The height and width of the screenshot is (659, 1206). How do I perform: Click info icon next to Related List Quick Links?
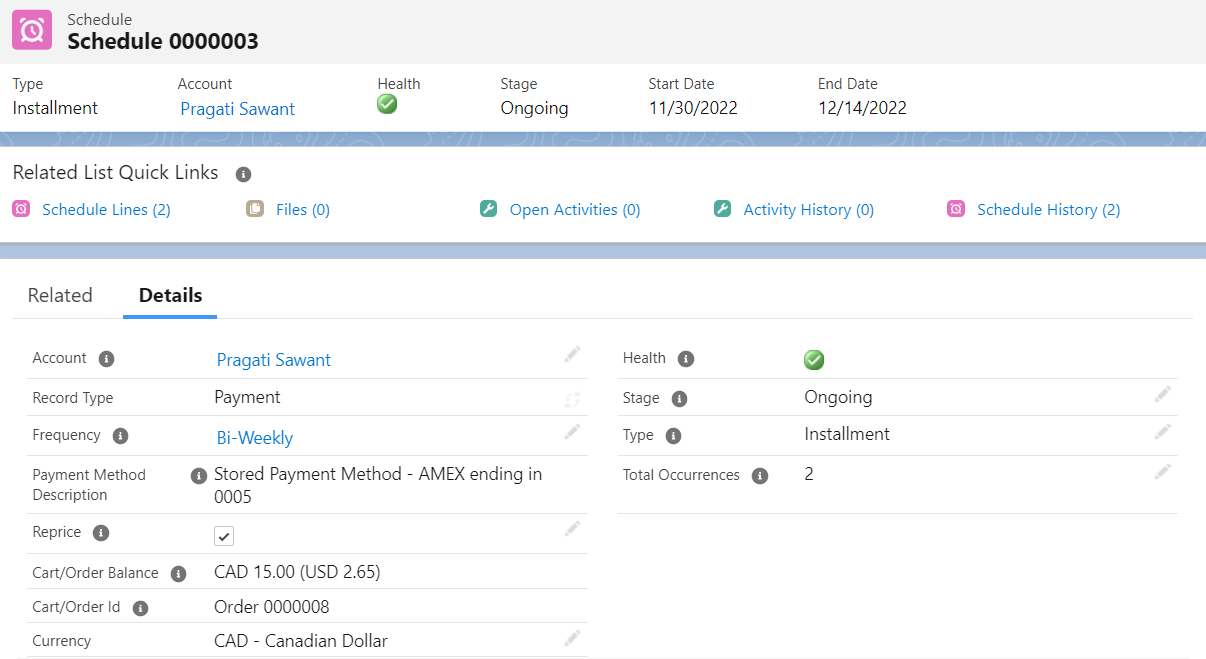[x=243, y=174]
